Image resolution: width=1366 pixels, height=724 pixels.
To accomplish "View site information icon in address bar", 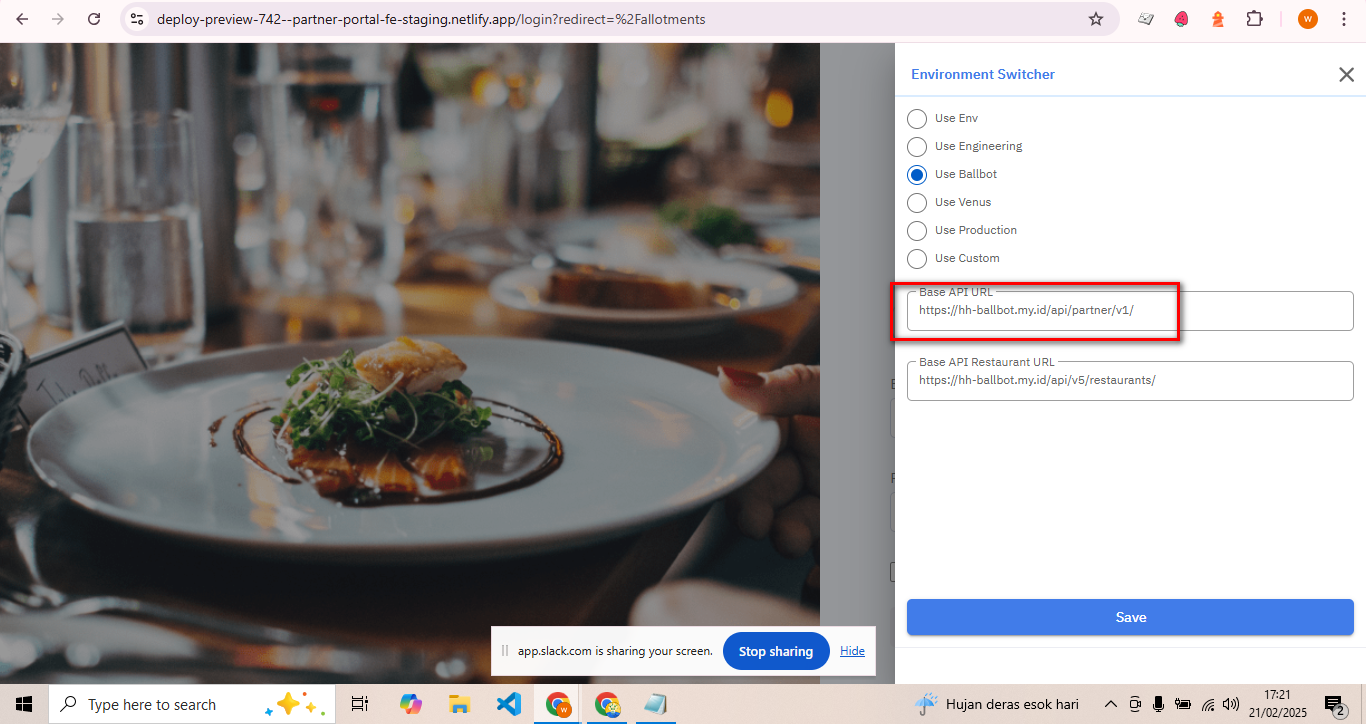I will point(138,19).
